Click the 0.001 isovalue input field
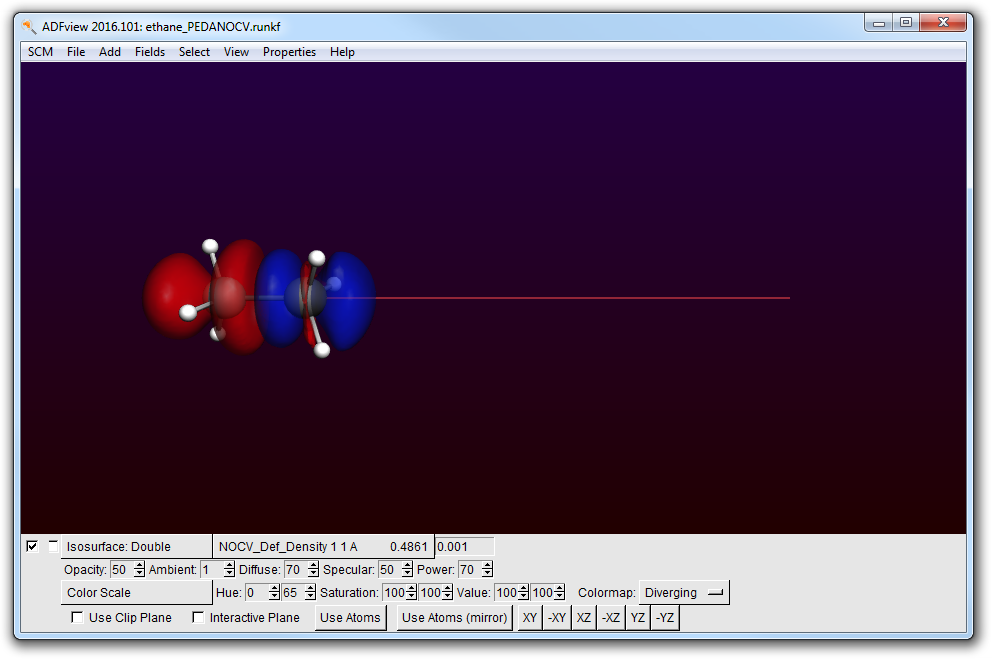This screenshot has width=992, height=659. [464, 546]
